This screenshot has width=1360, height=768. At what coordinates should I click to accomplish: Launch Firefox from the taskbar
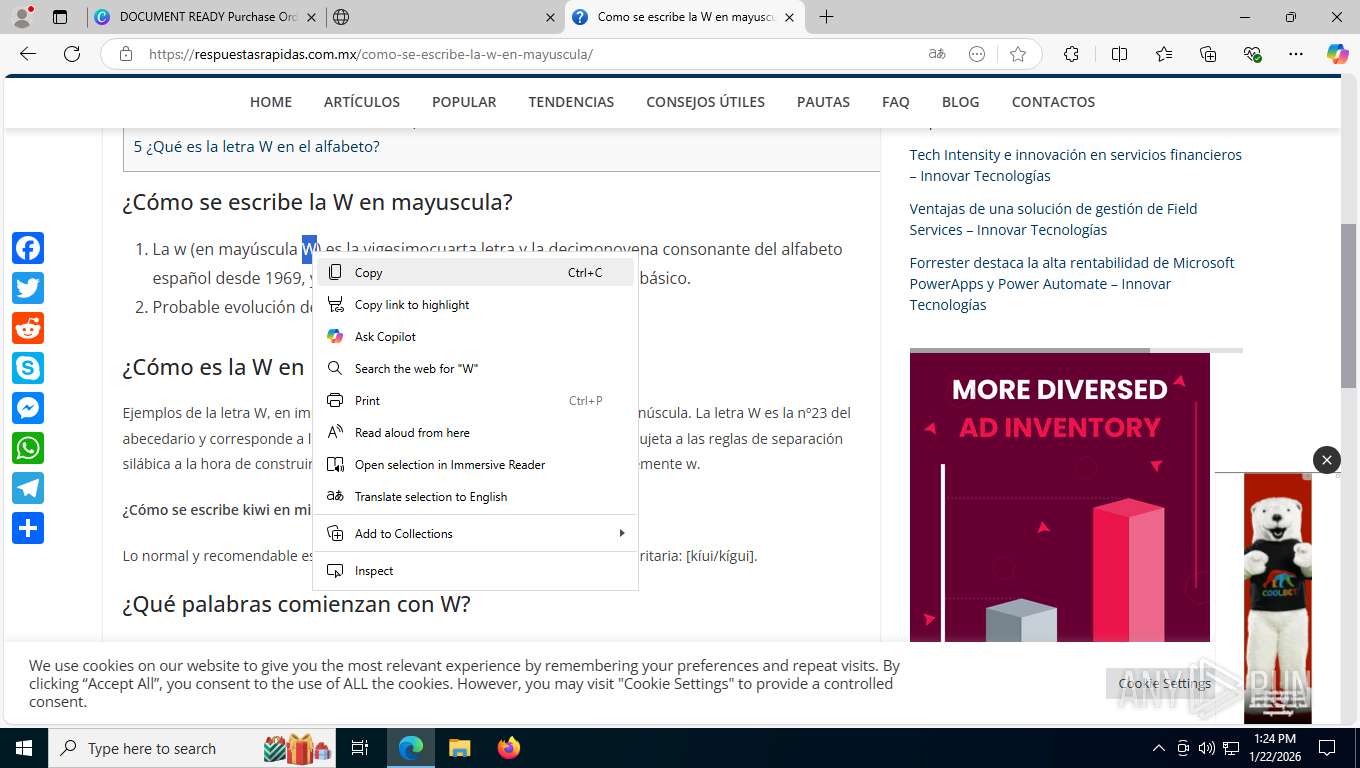click(509, 748)
